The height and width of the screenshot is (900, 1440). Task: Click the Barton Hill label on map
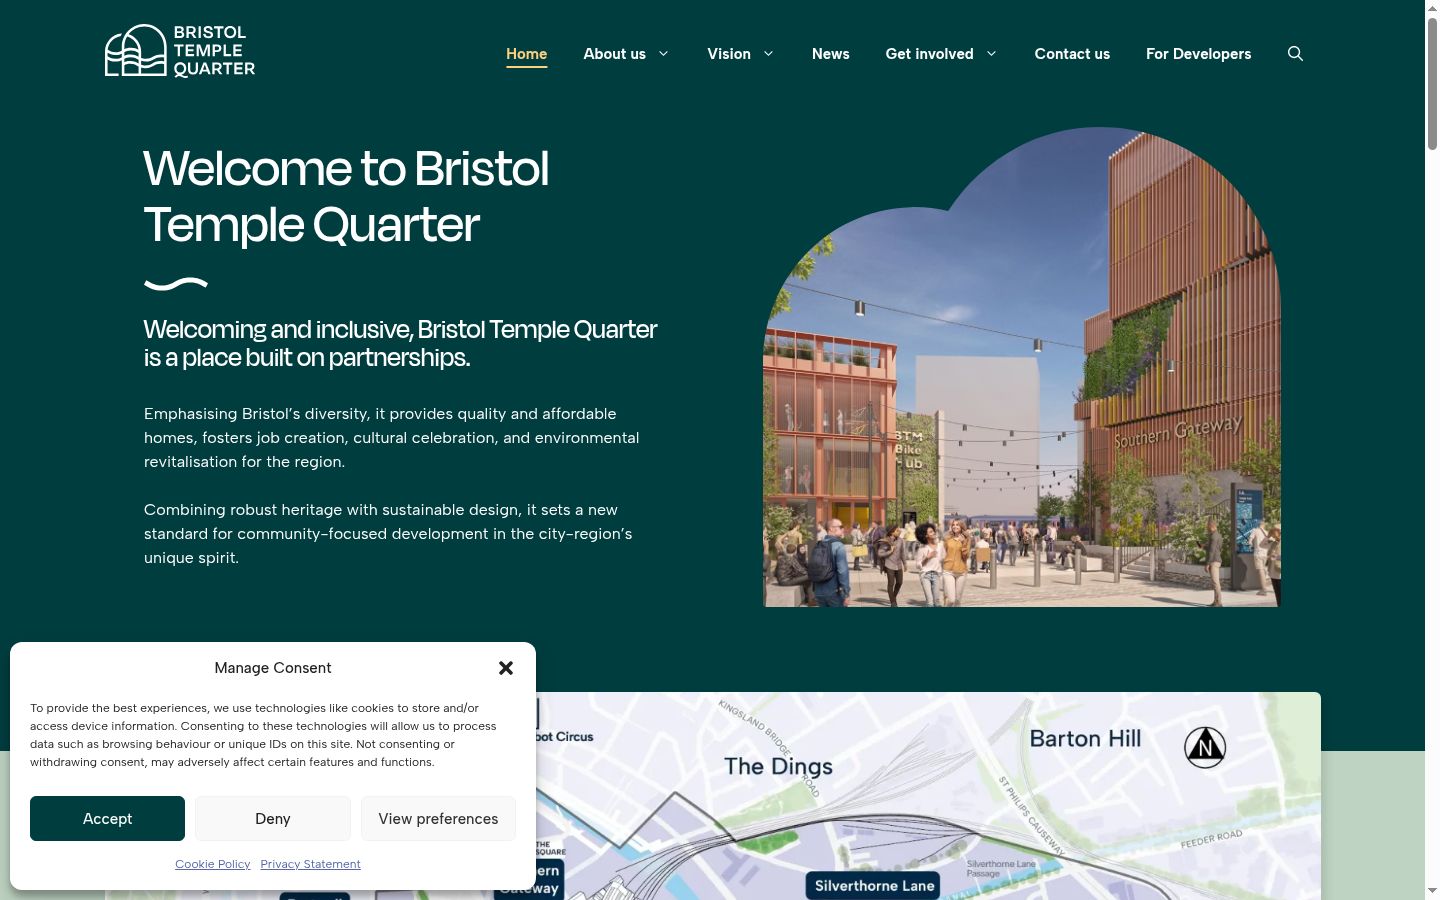(x=1085, y=739)
